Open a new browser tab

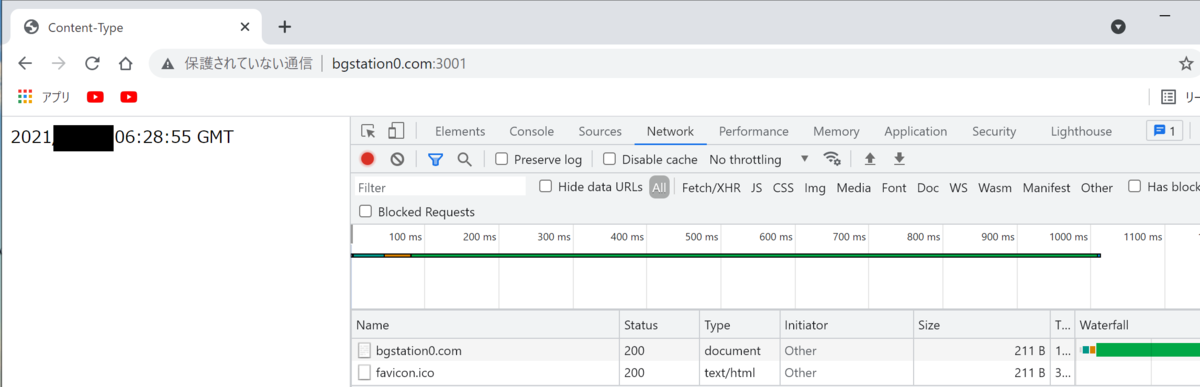pos(285,27)
